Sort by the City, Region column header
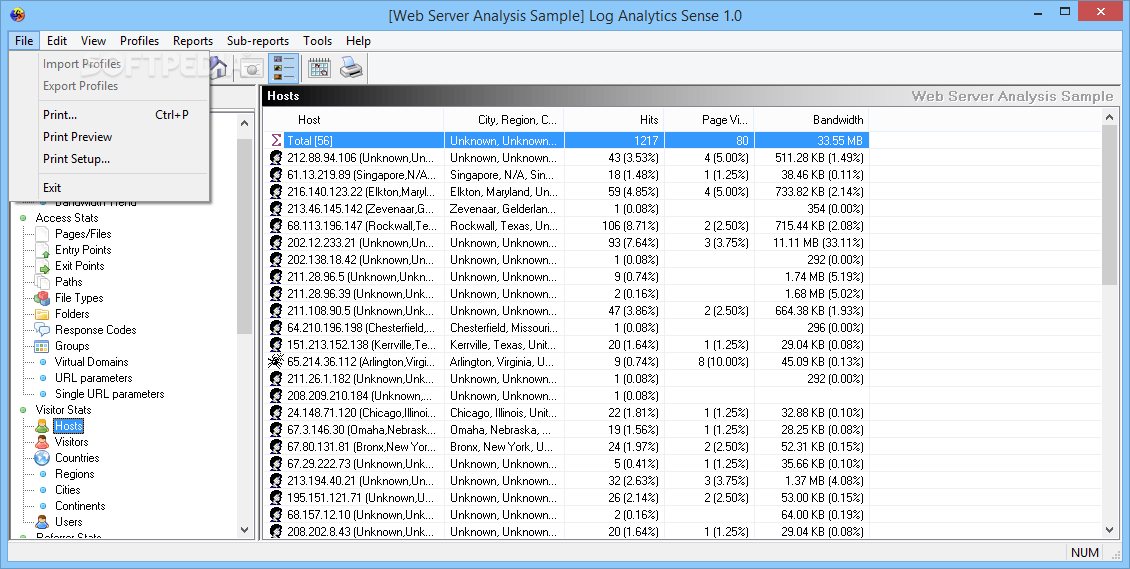This screenshot has width=1130, height=569. point(504,120)
